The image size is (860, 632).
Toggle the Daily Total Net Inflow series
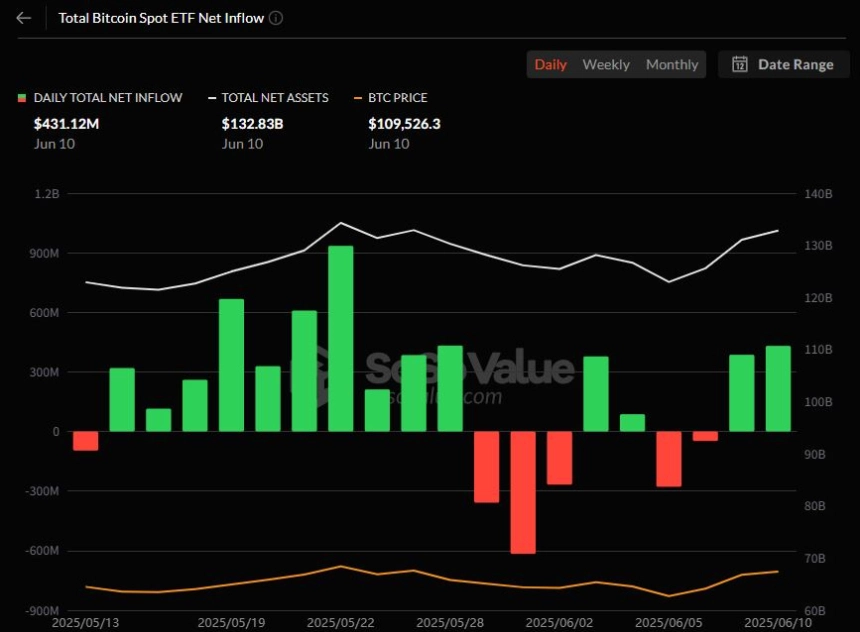point(108,98)
